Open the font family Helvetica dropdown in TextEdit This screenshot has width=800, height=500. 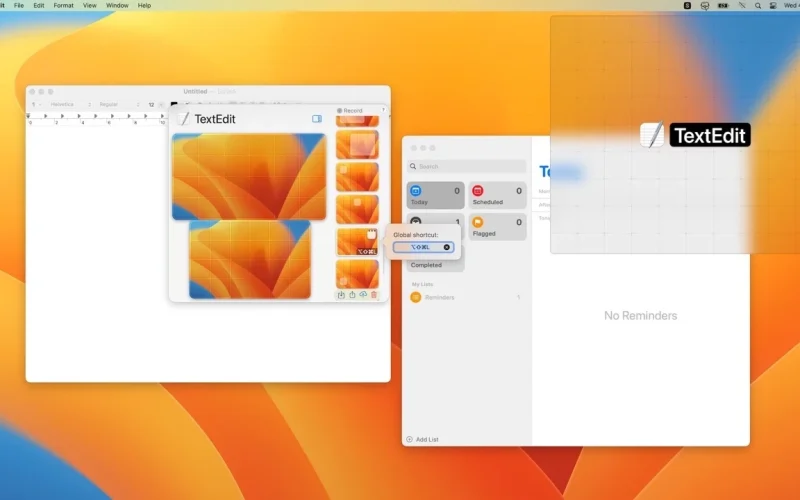pos(69,105)
